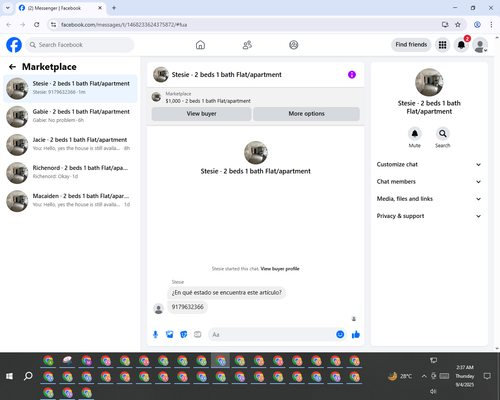The height and width of the screenshot is (400, 500).
Task: Open the Chrome profile icon
Action: click(x=477, y=25)
